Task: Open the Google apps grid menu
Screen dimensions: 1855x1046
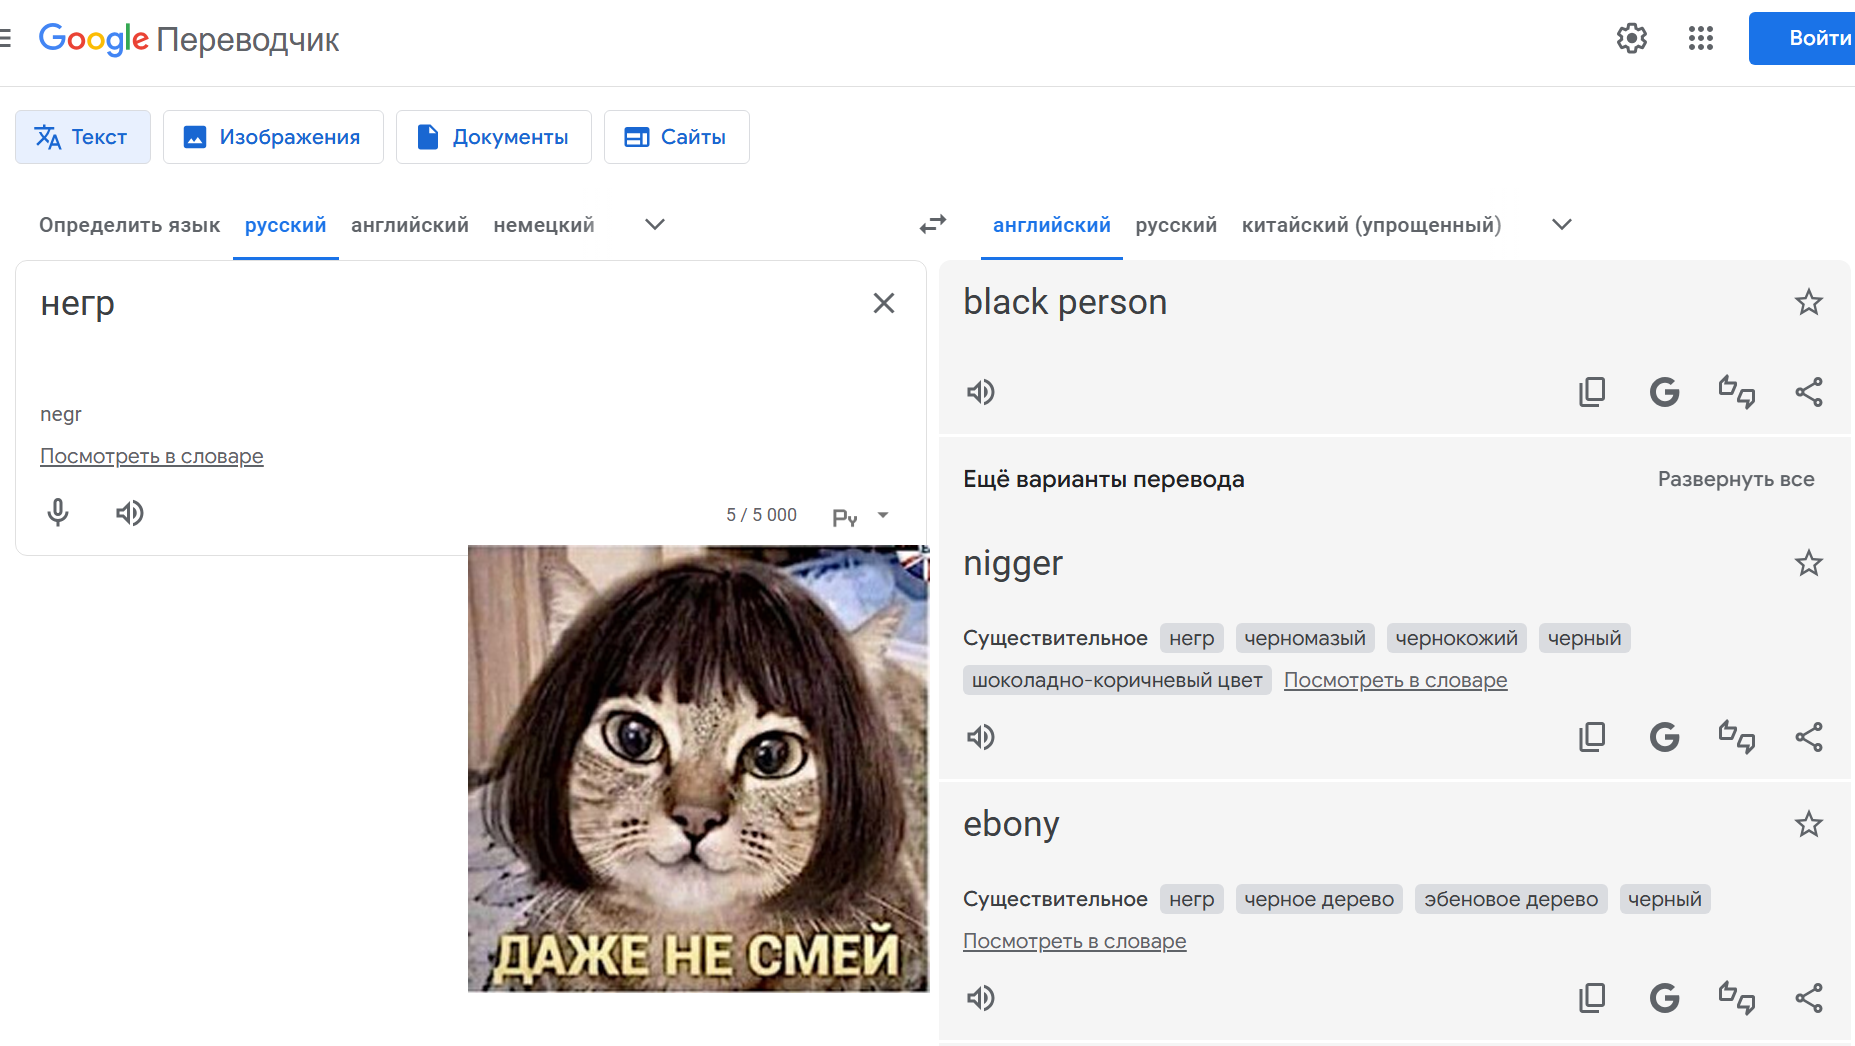Action: [1700, 38]
